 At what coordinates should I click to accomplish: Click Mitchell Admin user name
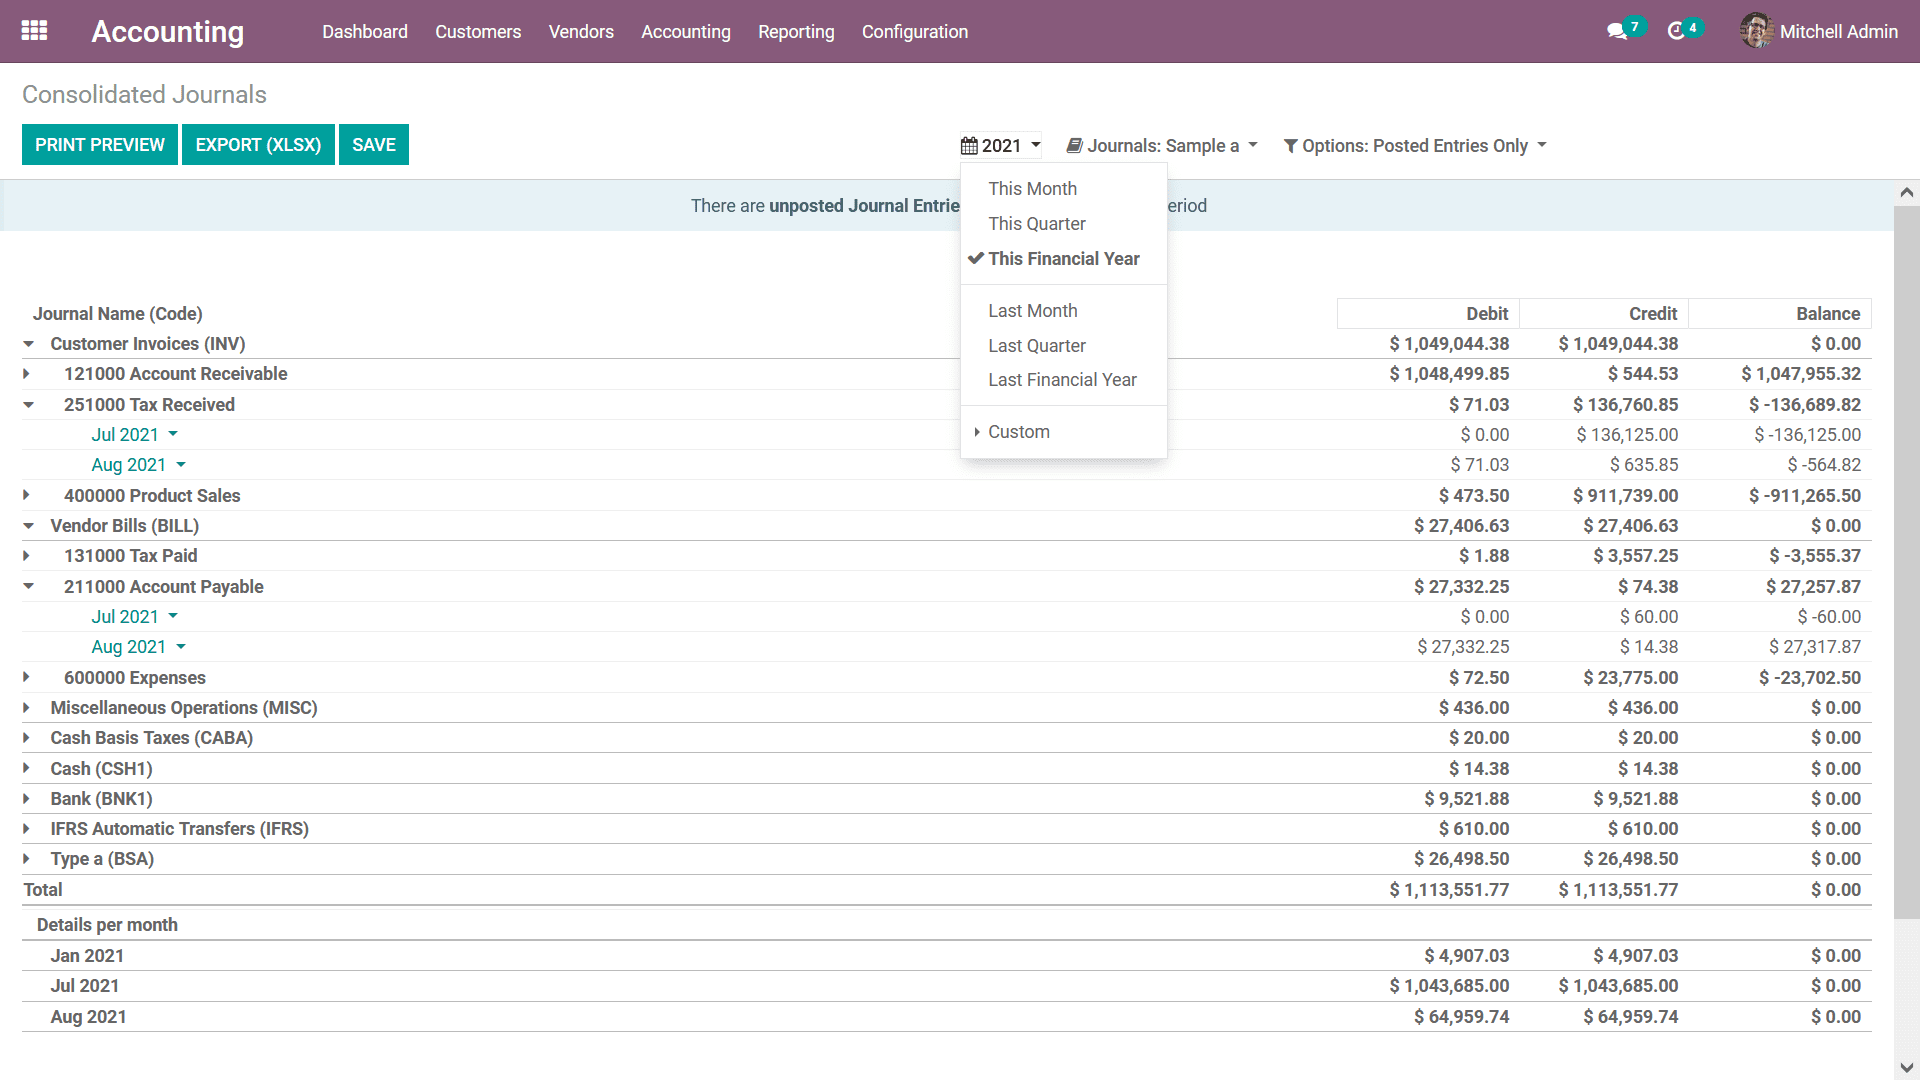click(1838, 32)
